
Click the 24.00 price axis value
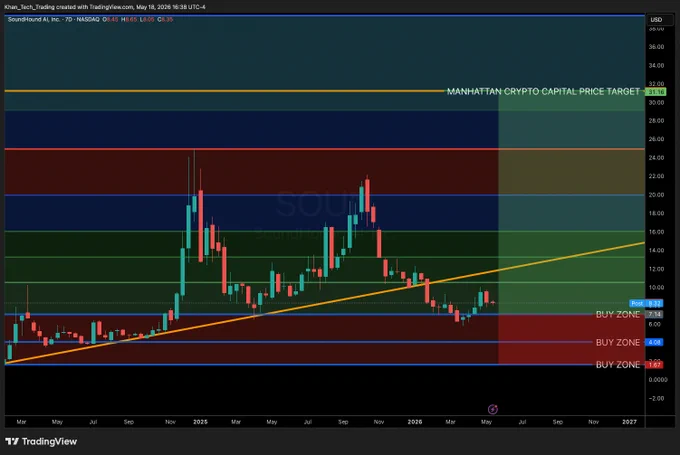point(656,158)
